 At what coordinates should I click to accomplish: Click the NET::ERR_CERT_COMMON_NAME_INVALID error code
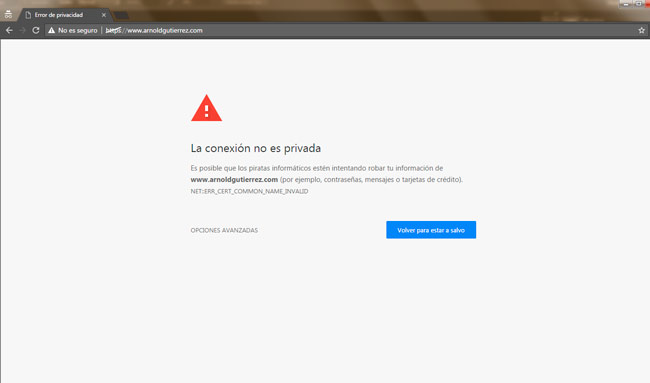249,191
